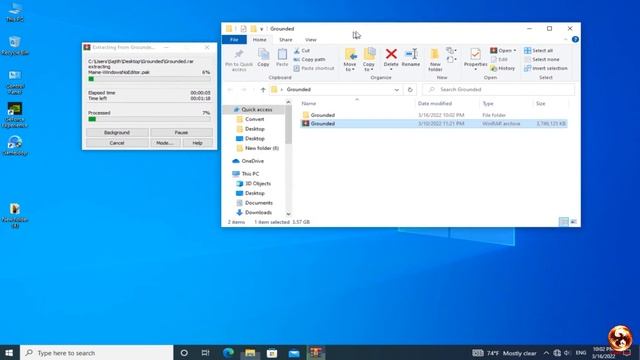This screenshot has height=360, width=640.
Task: Switch to large icons view in status bar
Action: pyautogui.click(x=573, y=222)
